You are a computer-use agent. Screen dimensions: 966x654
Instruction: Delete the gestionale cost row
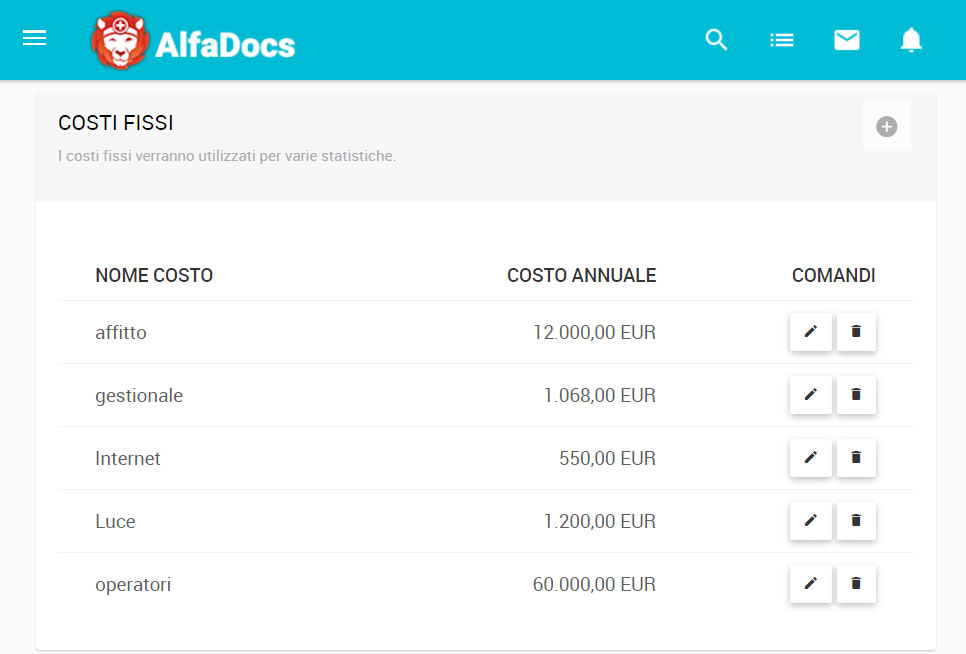[856, 395]
